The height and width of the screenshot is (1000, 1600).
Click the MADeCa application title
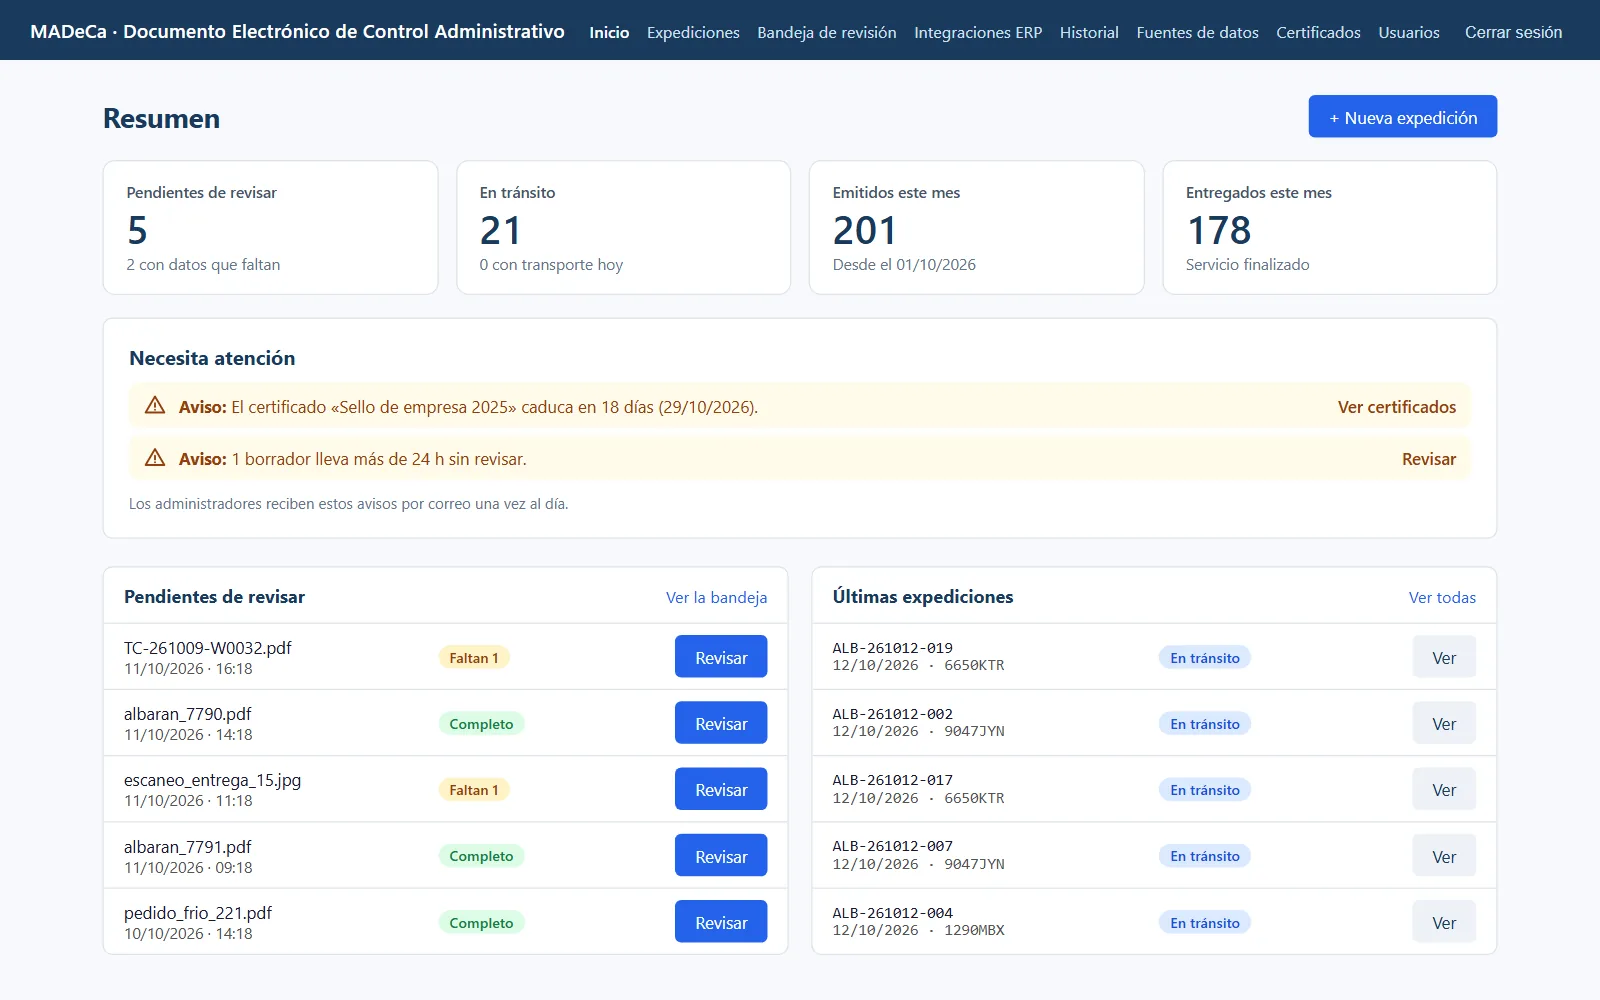click(x=297, y=31)
